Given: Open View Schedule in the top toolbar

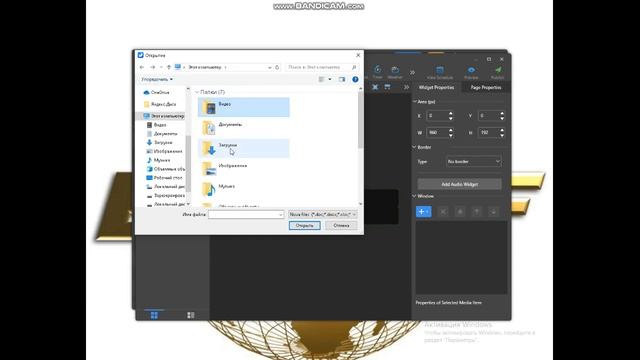Looking at the screenshot, I should coord(440,72).
